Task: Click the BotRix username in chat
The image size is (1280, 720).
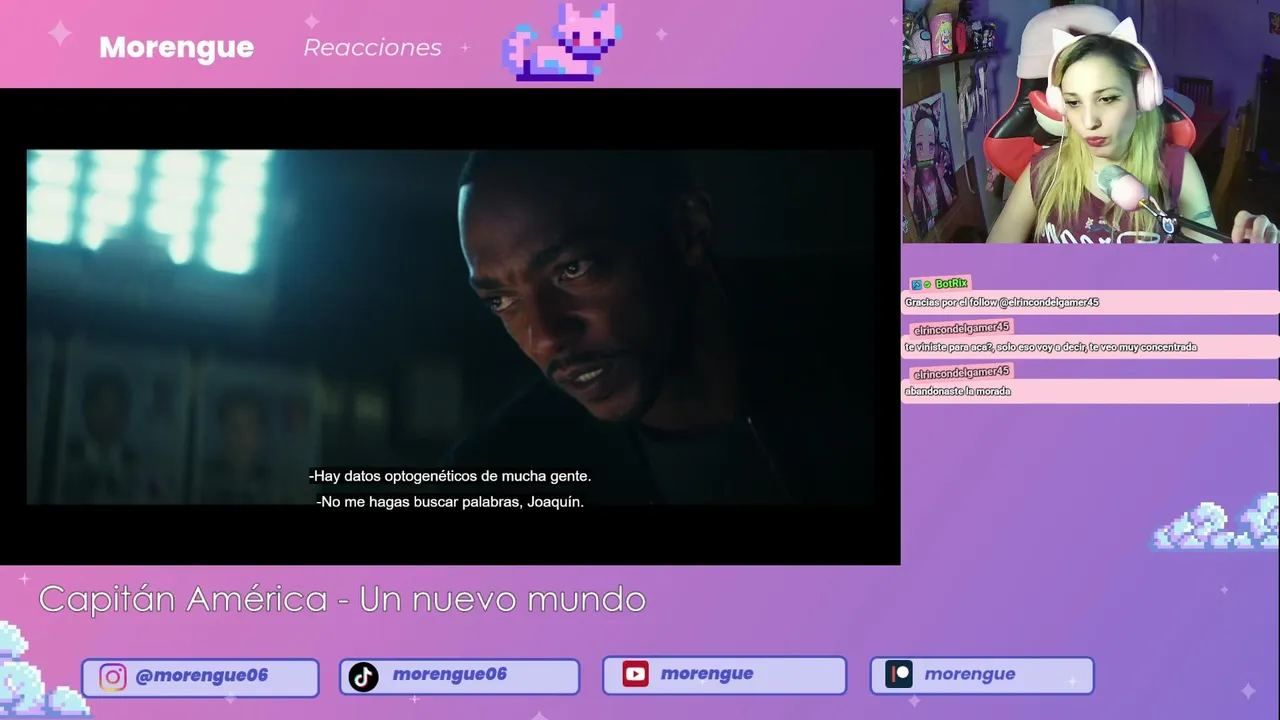Action: tap(951, 284)
